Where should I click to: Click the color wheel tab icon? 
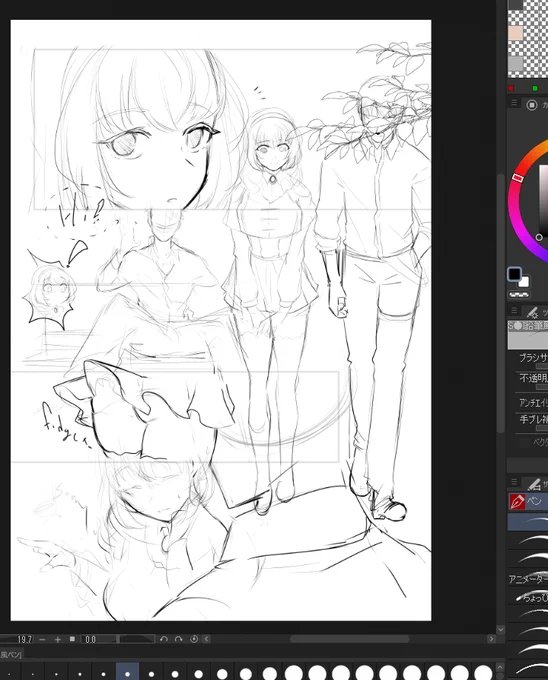point(532,105)
